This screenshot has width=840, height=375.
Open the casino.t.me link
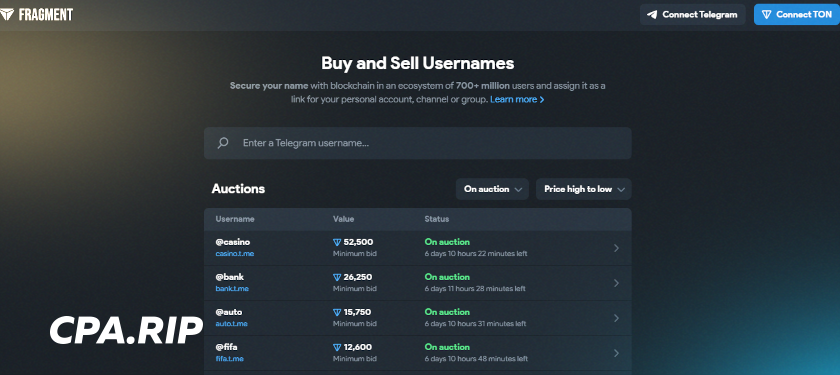point(235,253)
